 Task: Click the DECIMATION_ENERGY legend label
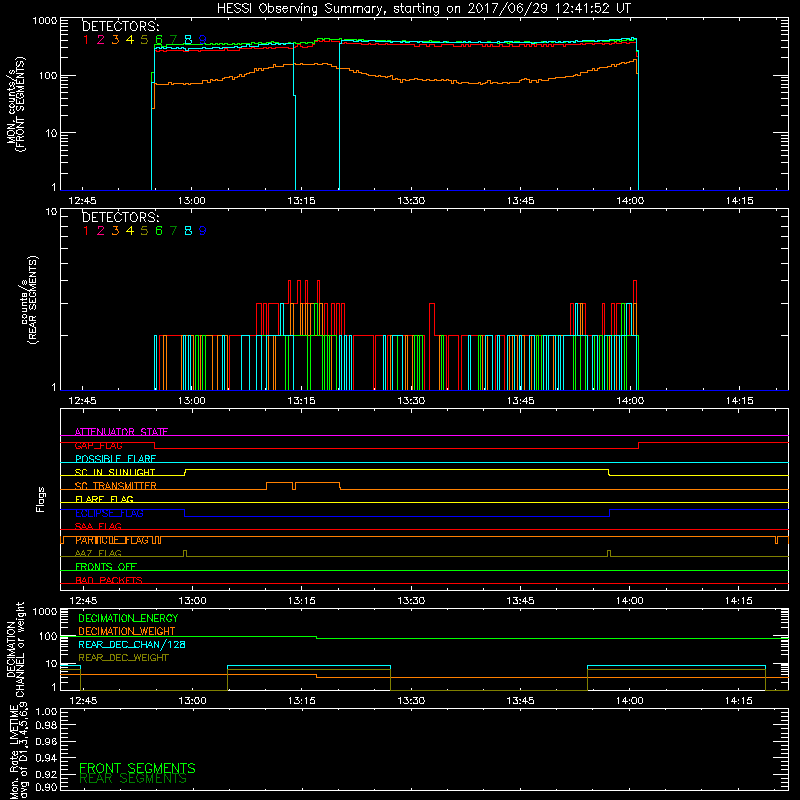pos(128,618)
